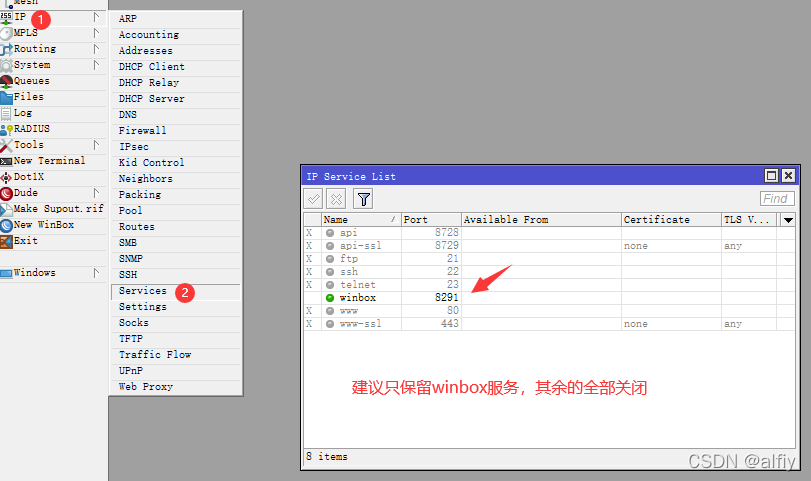Select the winbox service row name
Viewport: 811px width, 481px height.
(358, 298)
